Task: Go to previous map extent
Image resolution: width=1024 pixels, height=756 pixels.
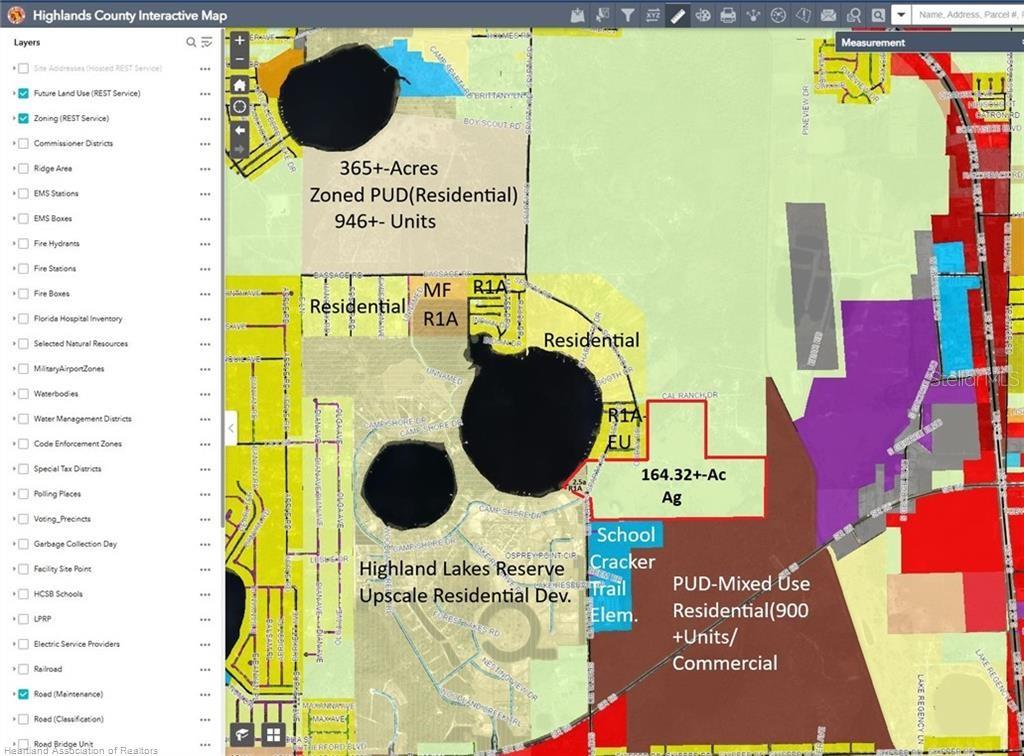Action: 239,129
